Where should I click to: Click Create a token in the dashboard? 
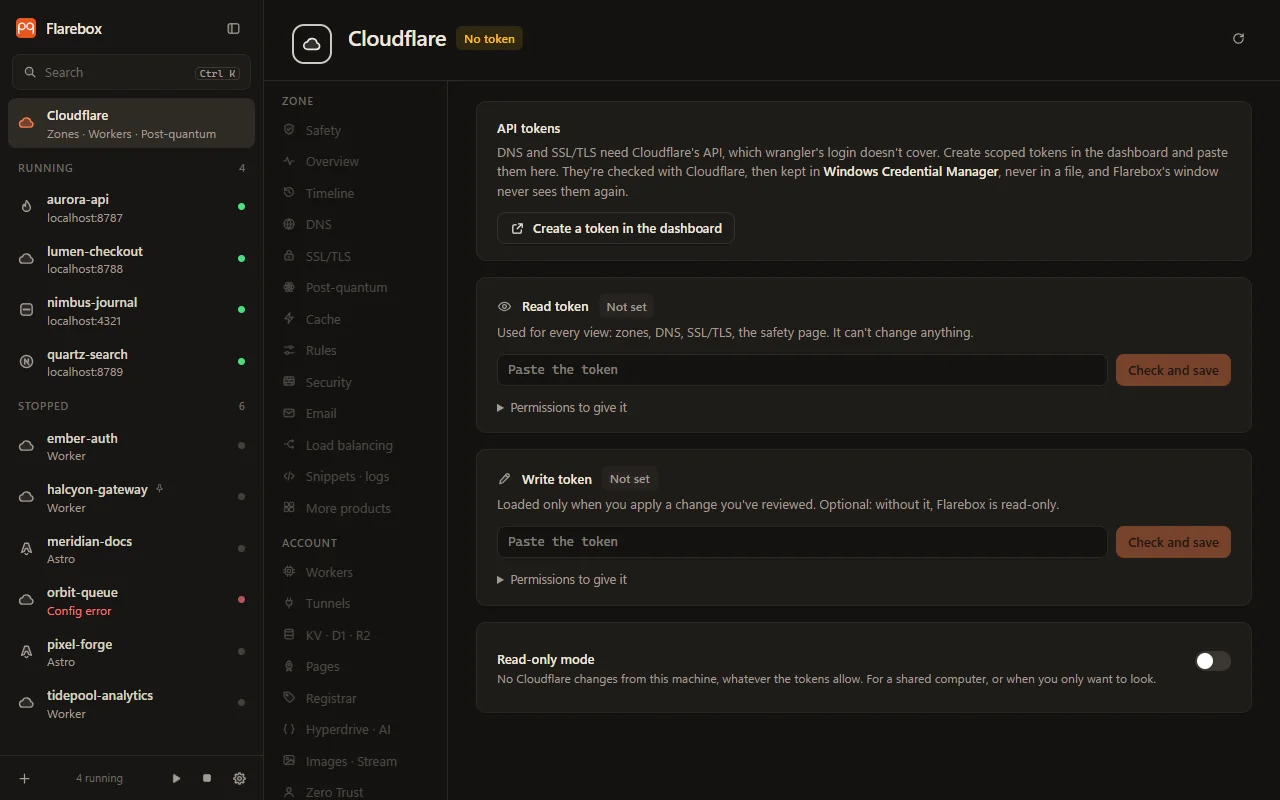pyautogui.click(x=616, y=228)
